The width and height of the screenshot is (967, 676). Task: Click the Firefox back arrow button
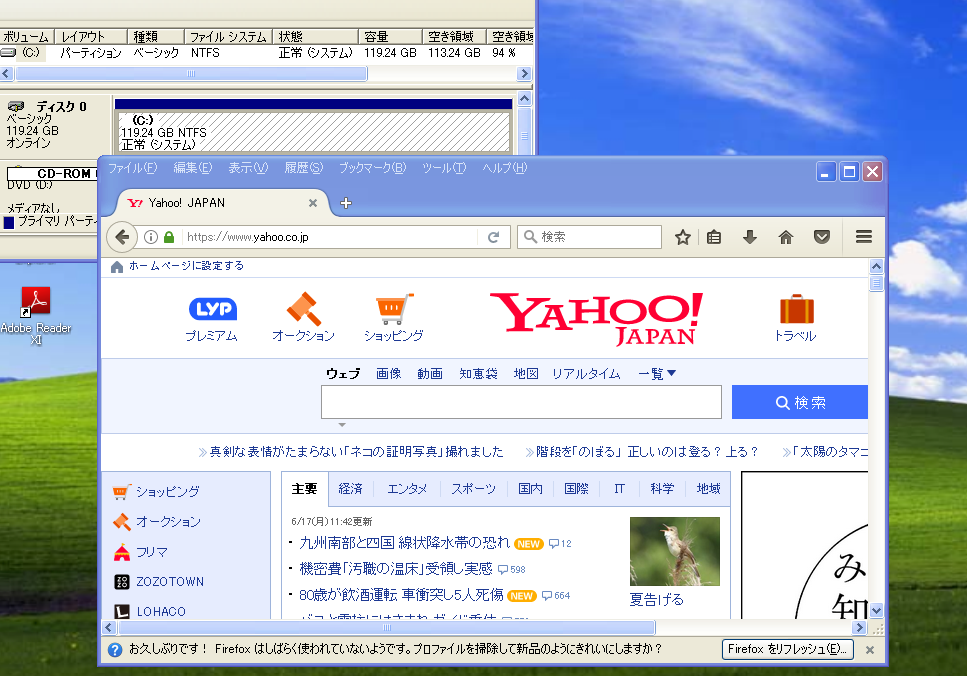point(122,237)
